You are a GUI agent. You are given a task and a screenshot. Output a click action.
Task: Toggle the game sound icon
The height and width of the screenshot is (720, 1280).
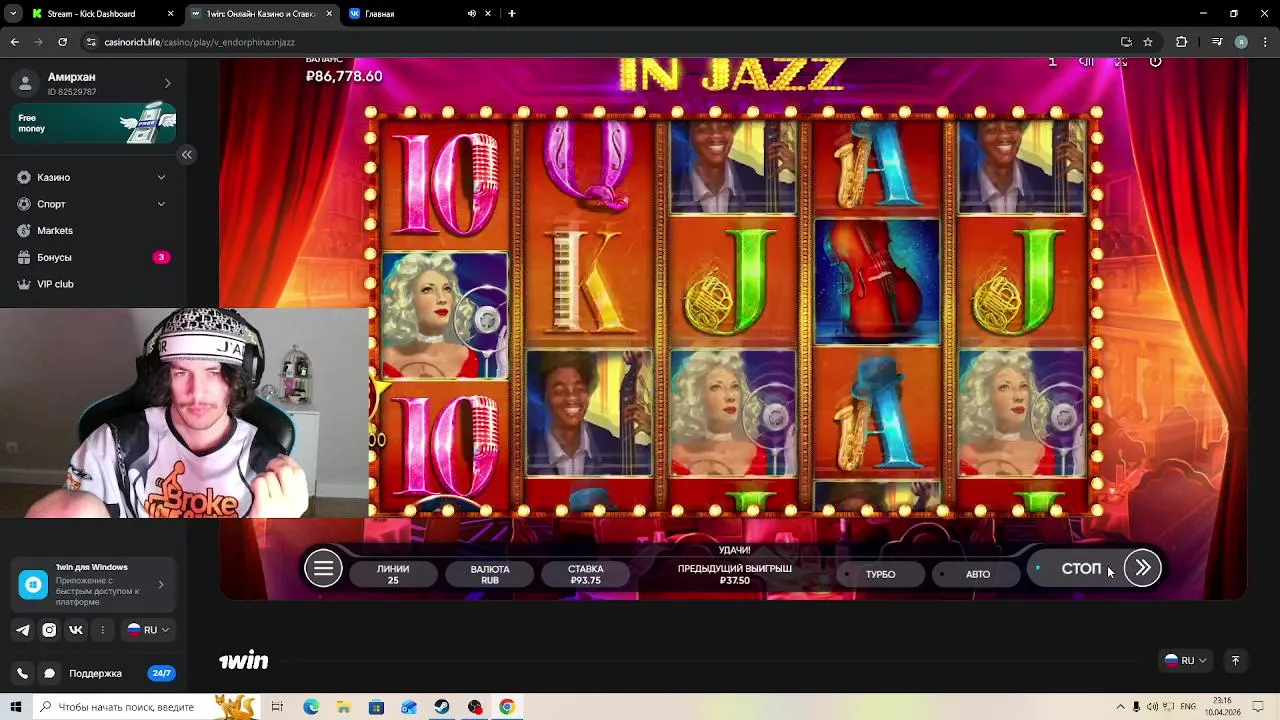(x=1087, y=62)
